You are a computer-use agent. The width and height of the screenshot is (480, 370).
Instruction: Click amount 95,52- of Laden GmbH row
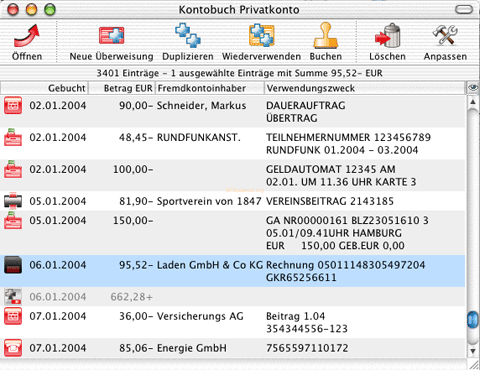(136, 265)
